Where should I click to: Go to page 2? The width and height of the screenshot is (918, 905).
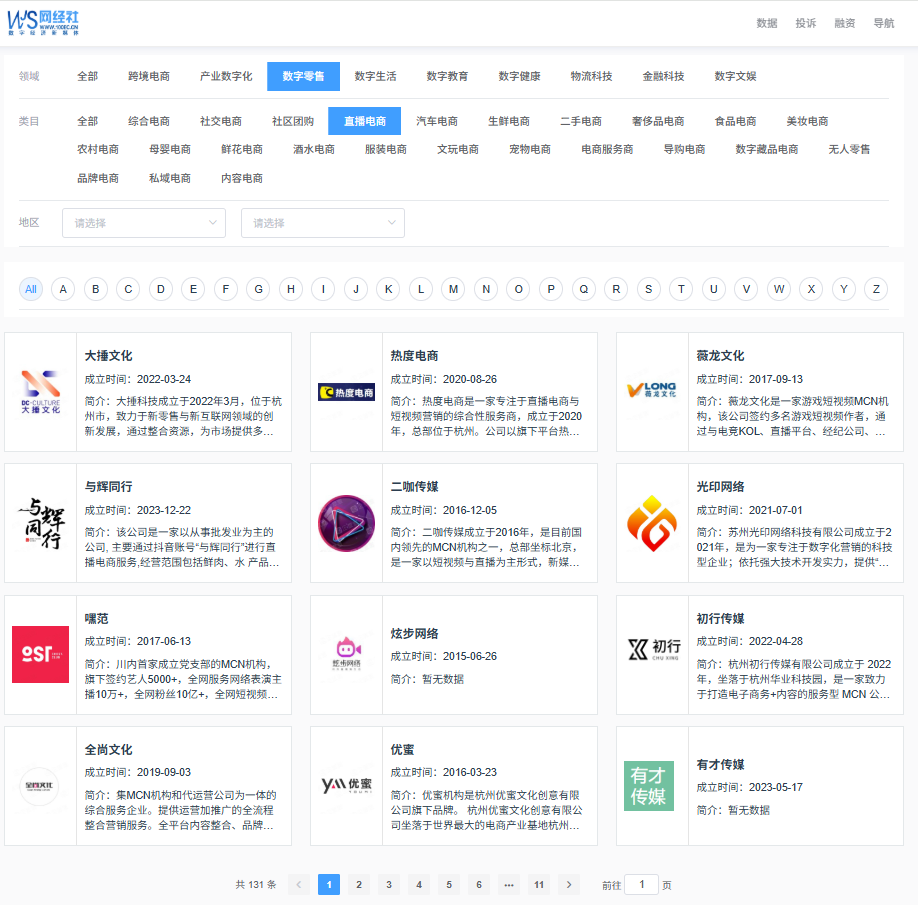point(359,885)
